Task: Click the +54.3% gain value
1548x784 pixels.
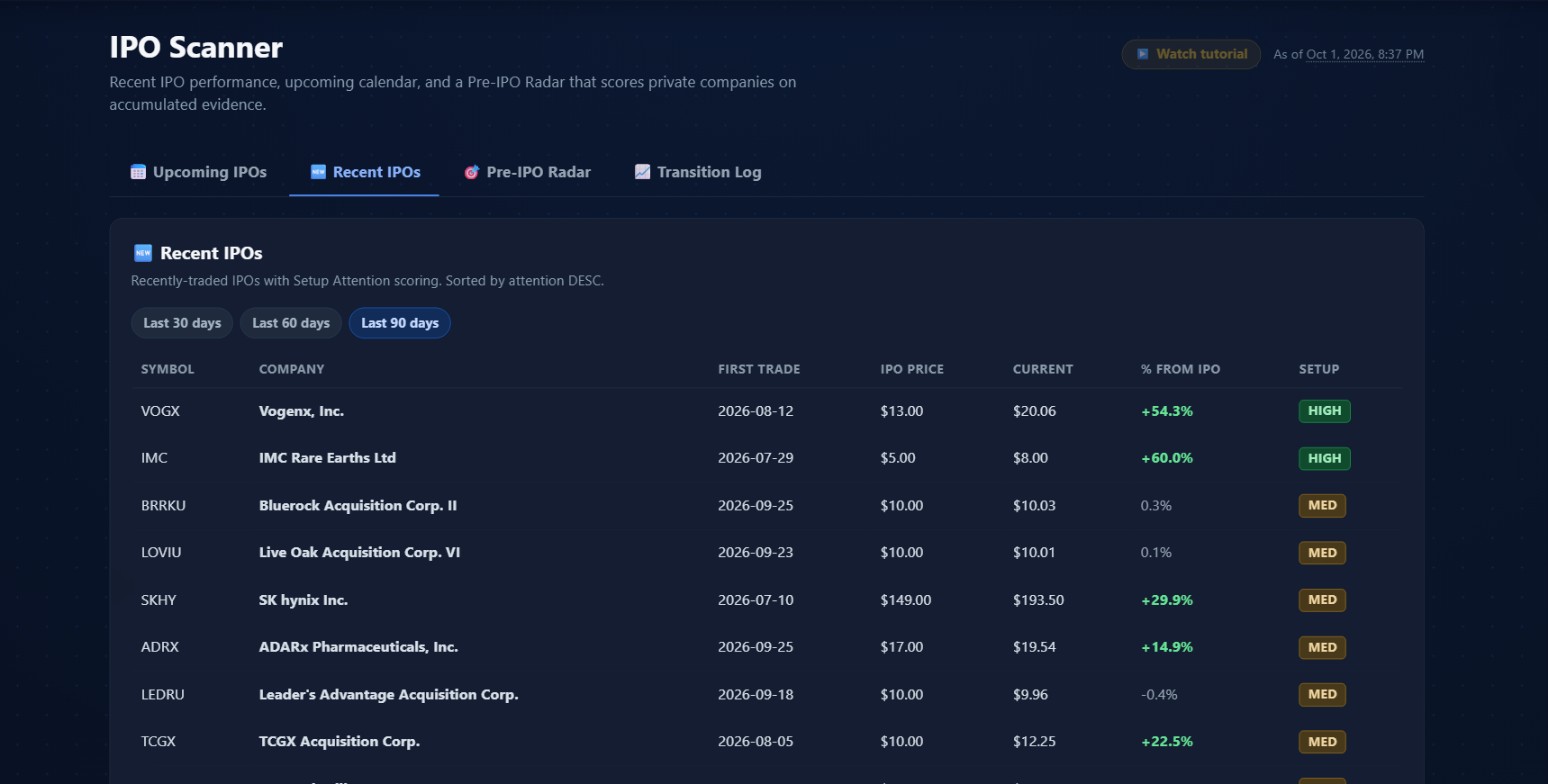Action: [x=1167, y=411]
